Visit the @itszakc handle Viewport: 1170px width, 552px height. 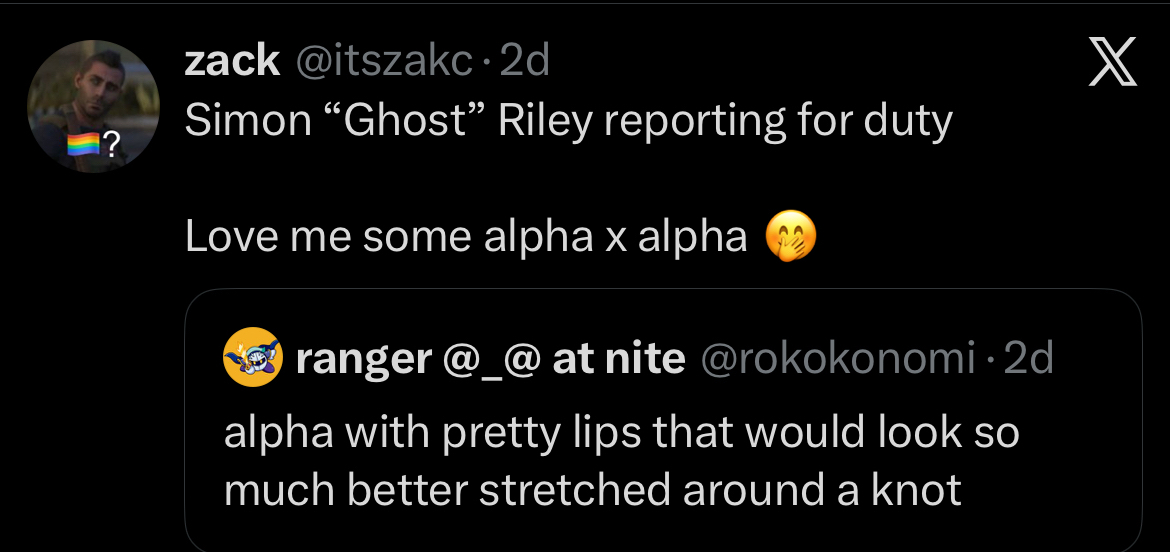381,62
